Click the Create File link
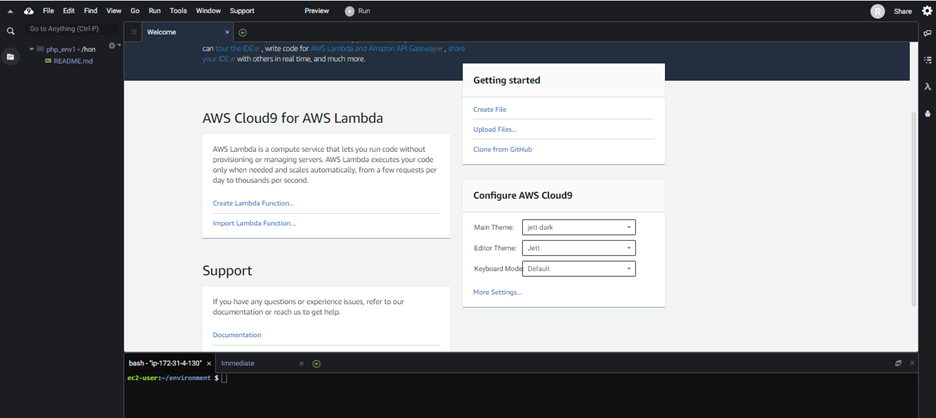Screen dimensions: 936x418 489,109
